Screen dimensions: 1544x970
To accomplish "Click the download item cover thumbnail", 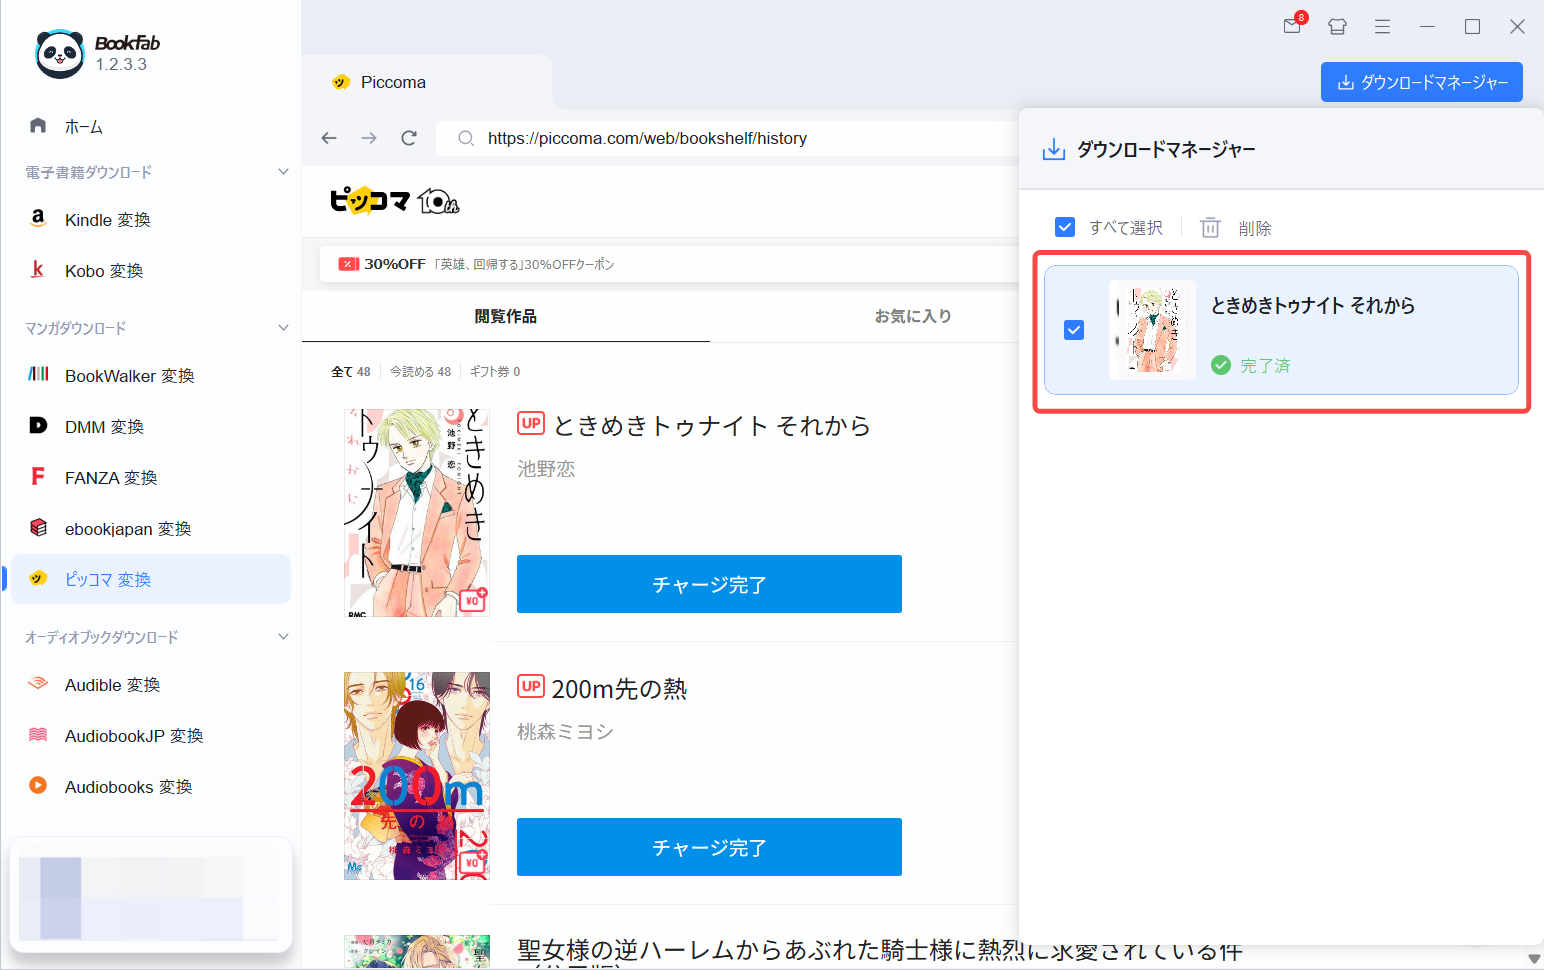I will [1152, 330].
